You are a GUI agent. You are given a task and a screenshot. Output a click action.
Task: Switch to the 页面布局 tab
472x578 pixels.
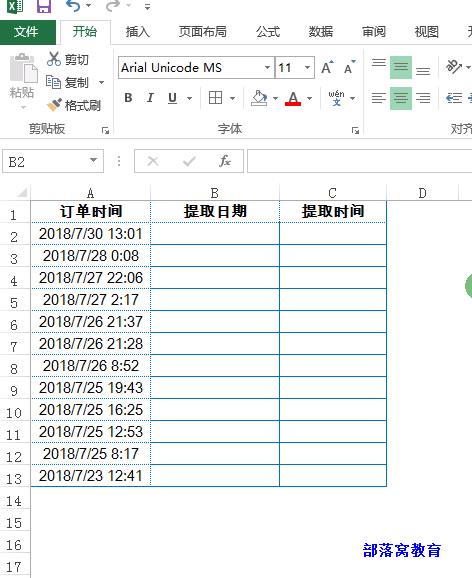pos(203,32)
